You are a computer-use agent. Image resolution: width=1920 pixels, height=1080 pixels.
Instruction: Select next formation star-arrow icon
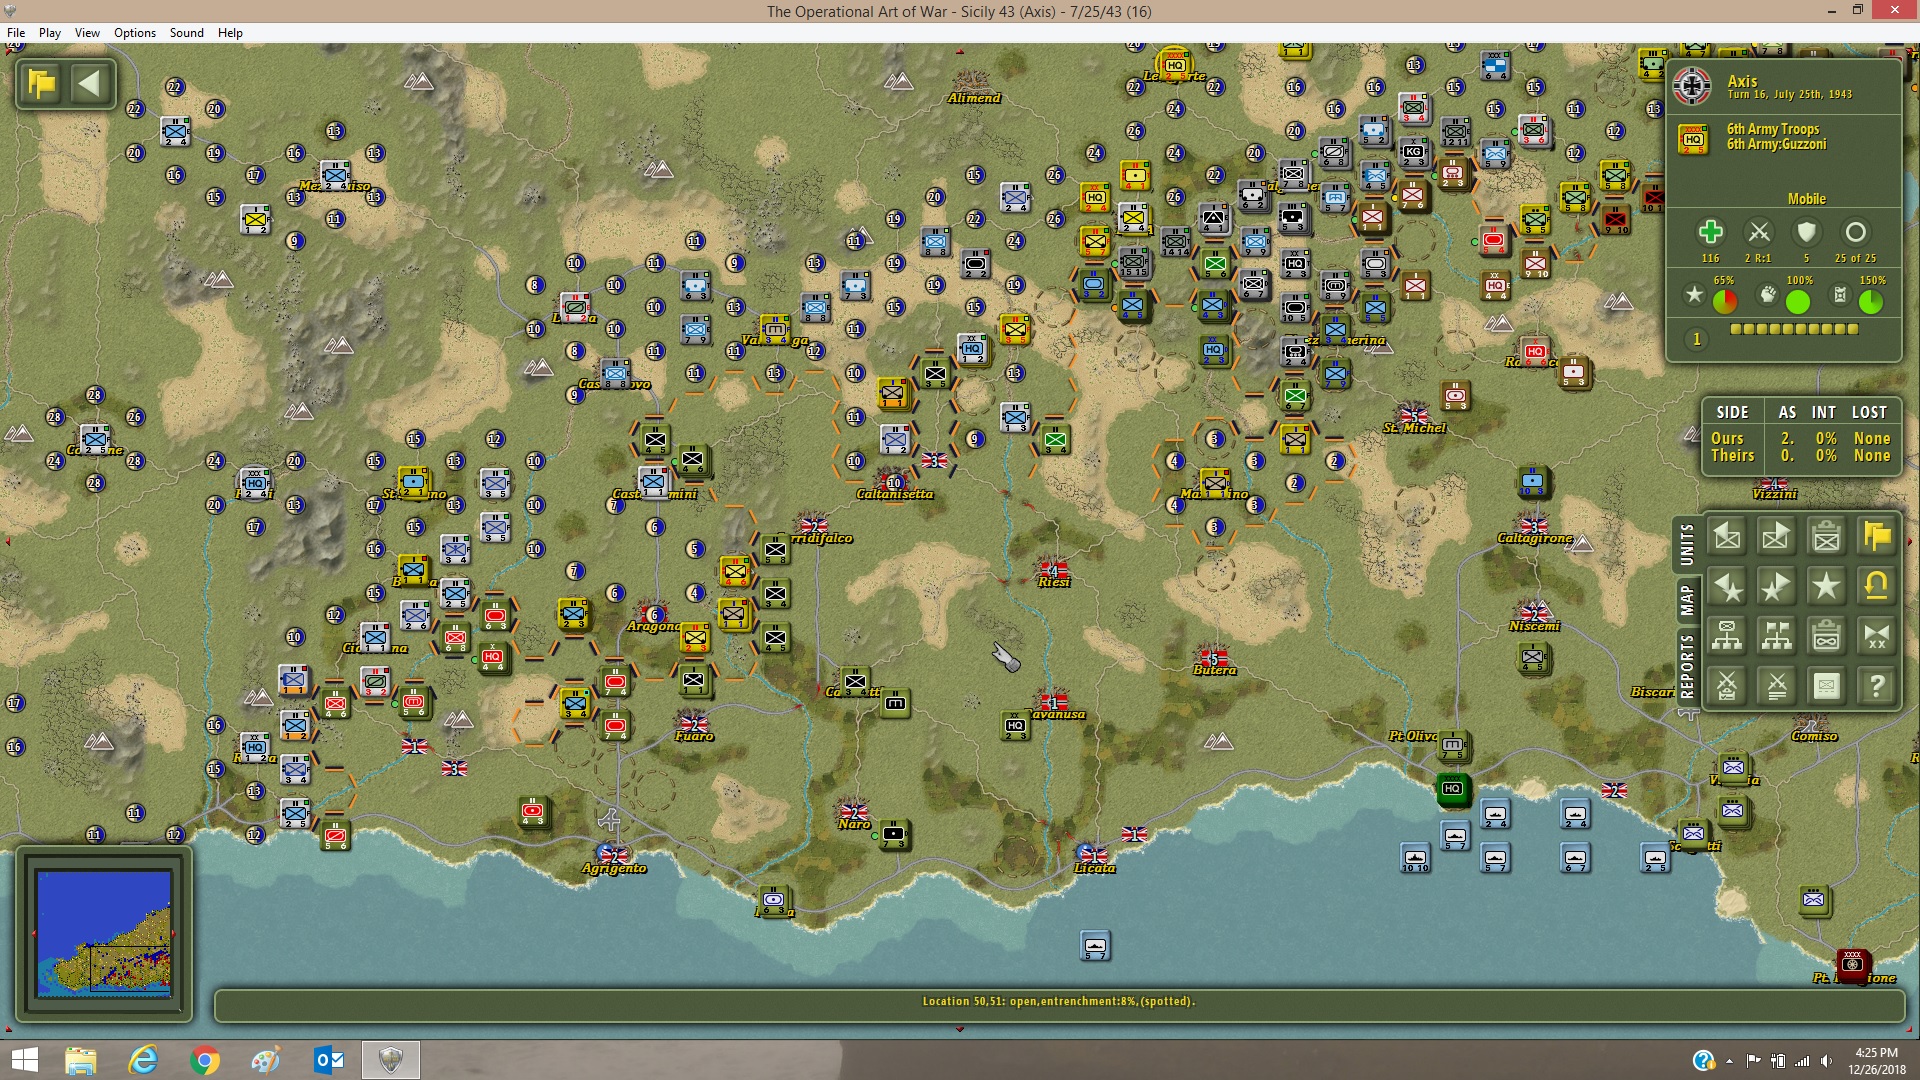coord(1776,587)
